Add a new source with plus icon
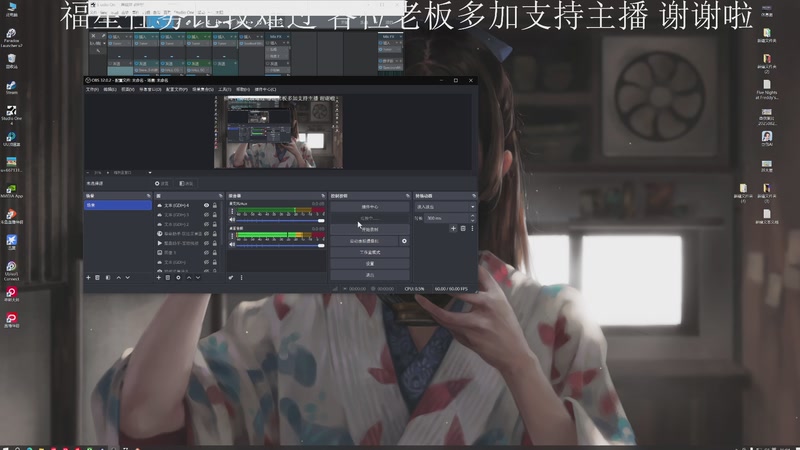800x450 pixels. (159, 278)
